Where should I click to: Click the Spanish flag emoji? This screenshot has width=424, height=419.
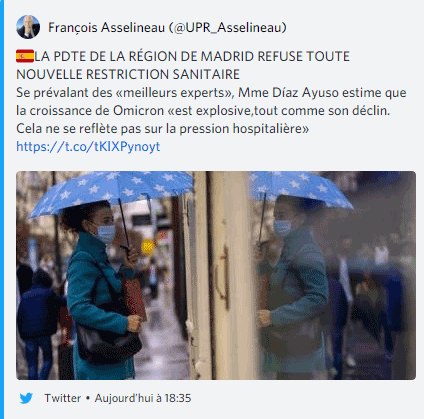25,56
